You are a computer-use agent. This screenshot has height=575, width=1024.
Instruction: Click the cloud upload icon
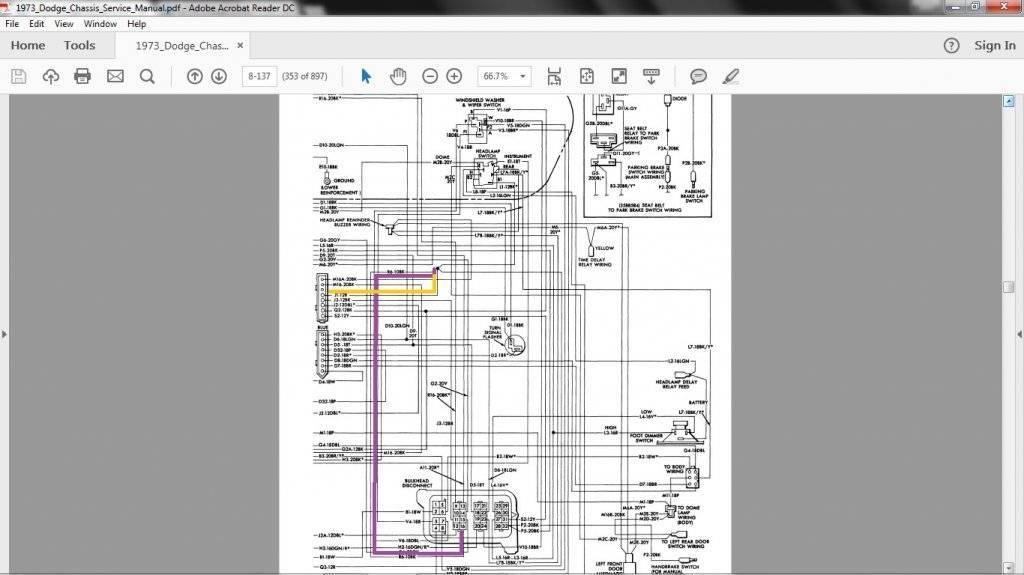(50, 76)
